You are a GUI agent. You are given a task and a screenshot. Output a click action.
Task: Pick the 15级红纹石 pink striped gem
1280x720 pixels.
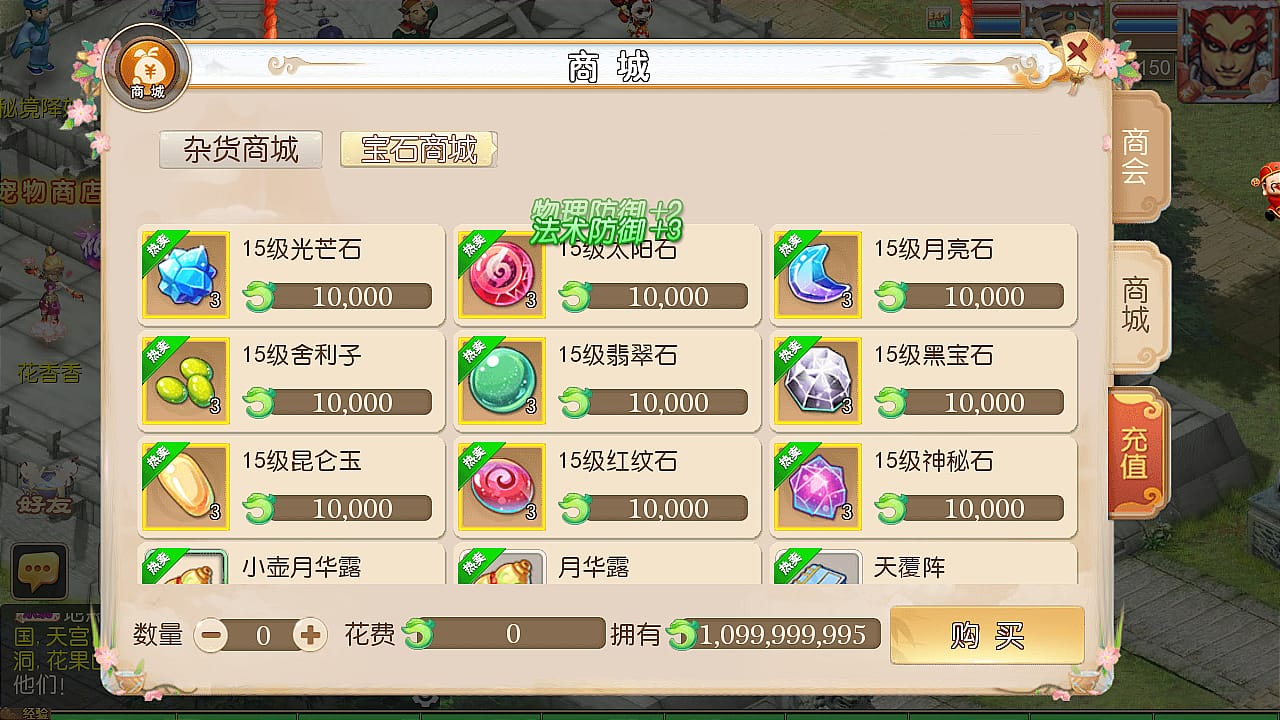click(502, 486)
